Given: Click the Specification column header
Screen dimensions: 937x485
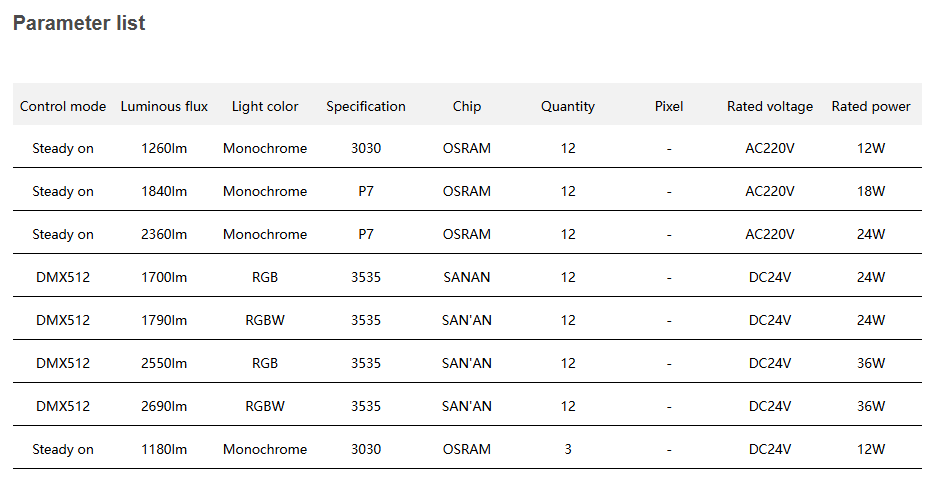Looking at the screenshot, I should 366,106.
